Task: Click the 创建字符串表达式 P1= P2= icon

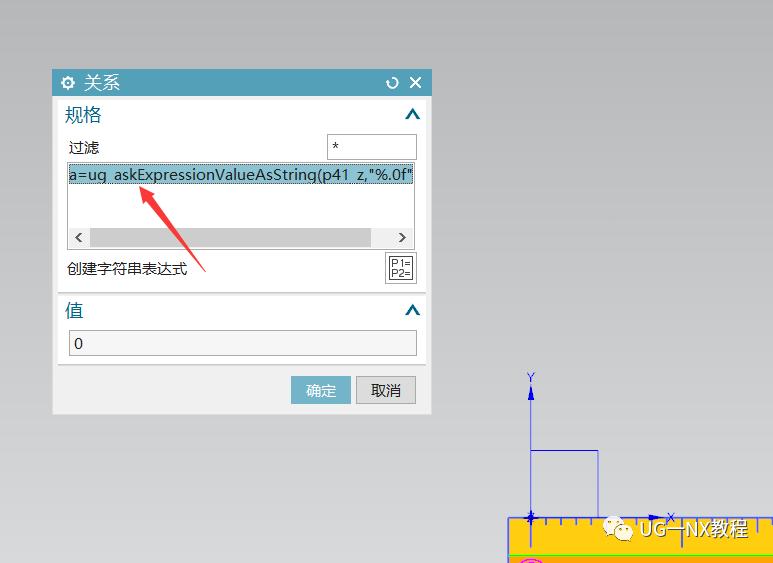Action: [401, 268]
